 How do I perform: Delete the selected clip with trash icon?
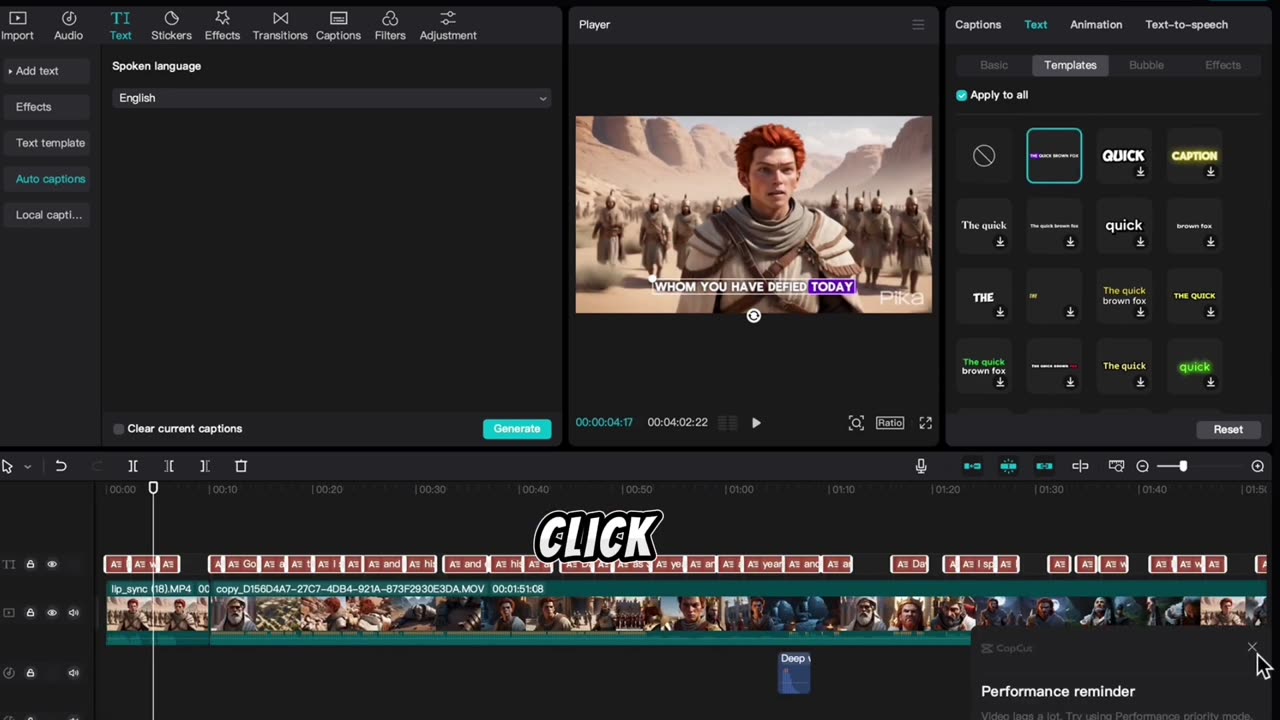pos(241,466)
